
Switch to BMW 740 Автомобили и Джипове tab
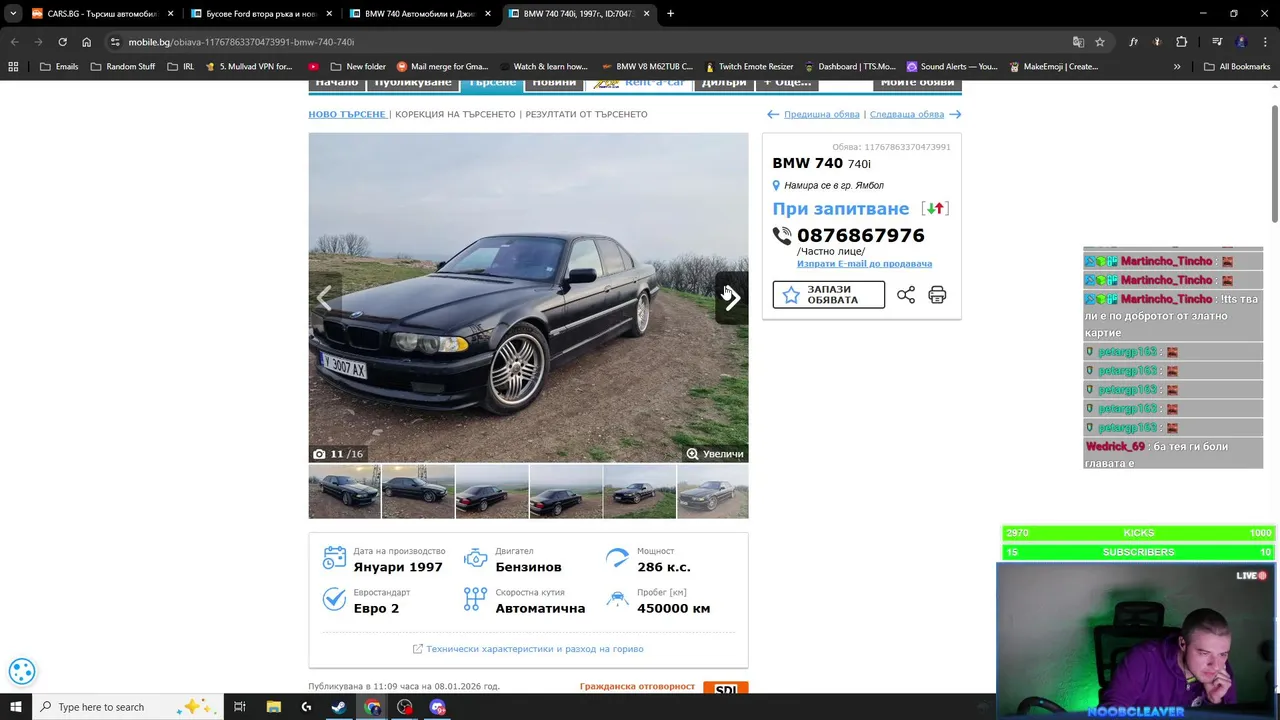click(419, 14)
